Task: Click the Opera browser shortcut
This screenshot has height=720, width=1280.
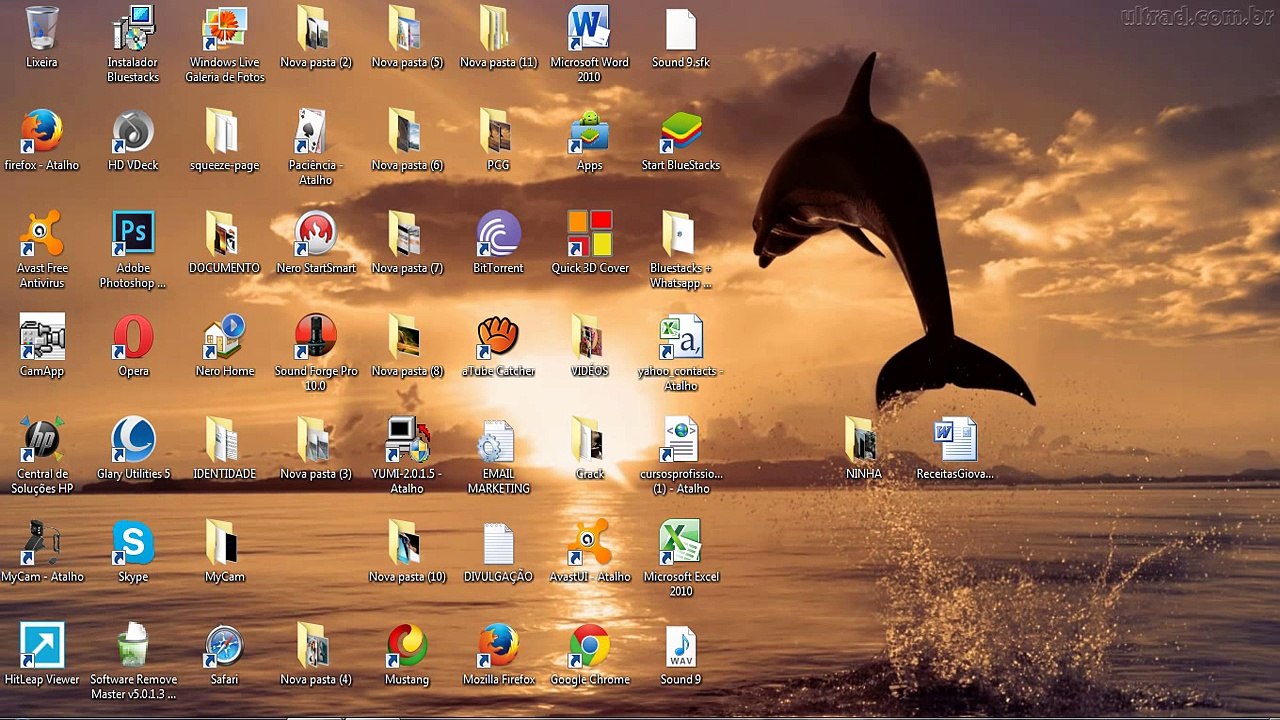Action: point(133,337)
